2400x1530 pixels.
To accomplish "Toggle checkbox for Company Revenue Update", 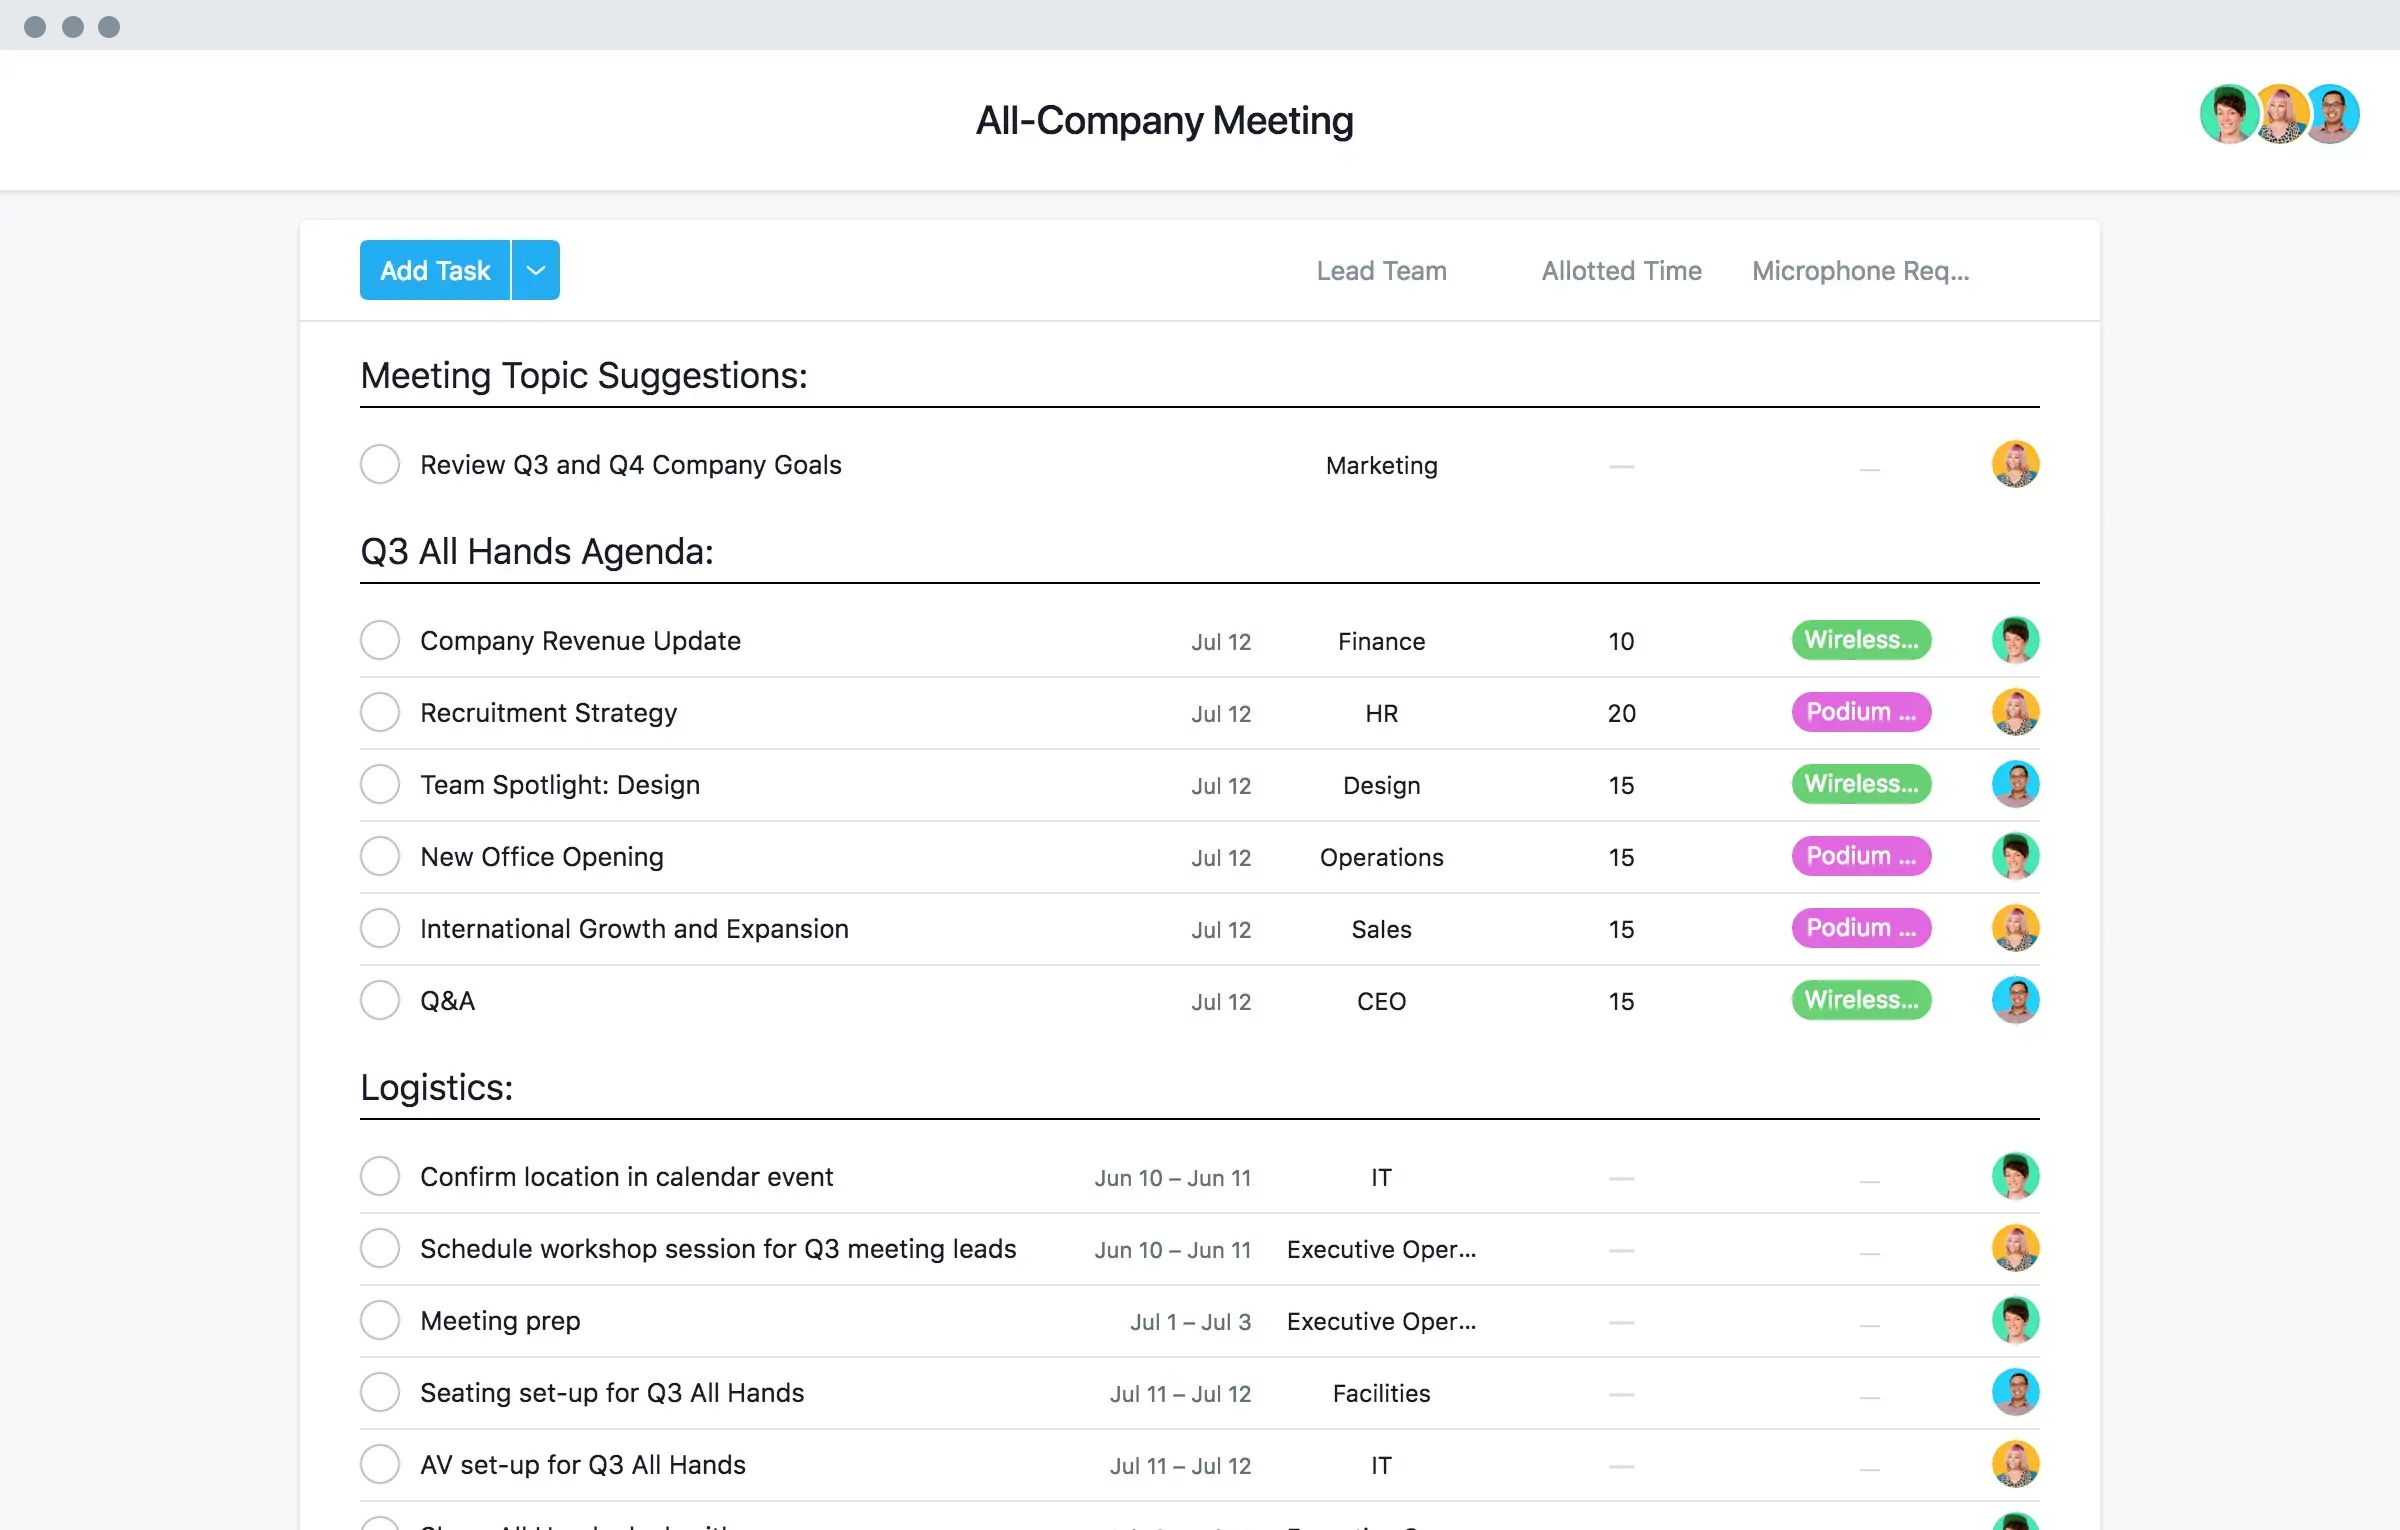I will (x=380, y=640).
